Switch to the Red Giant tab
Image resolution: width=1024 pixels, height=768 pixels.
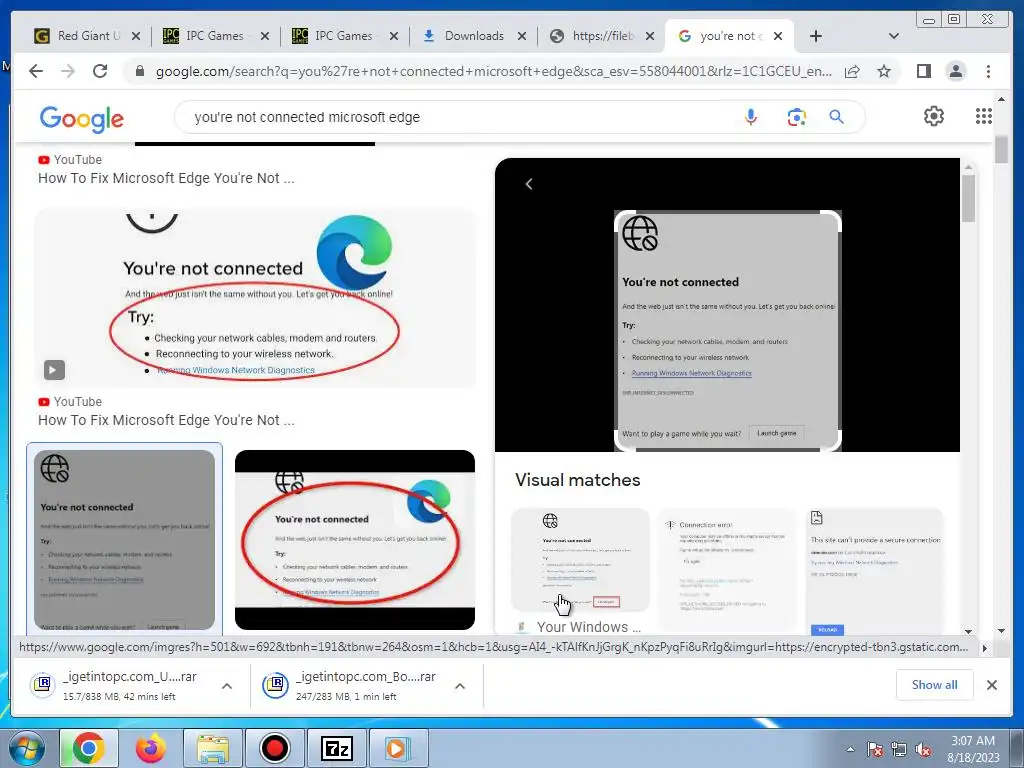click(x=88, y=36)
